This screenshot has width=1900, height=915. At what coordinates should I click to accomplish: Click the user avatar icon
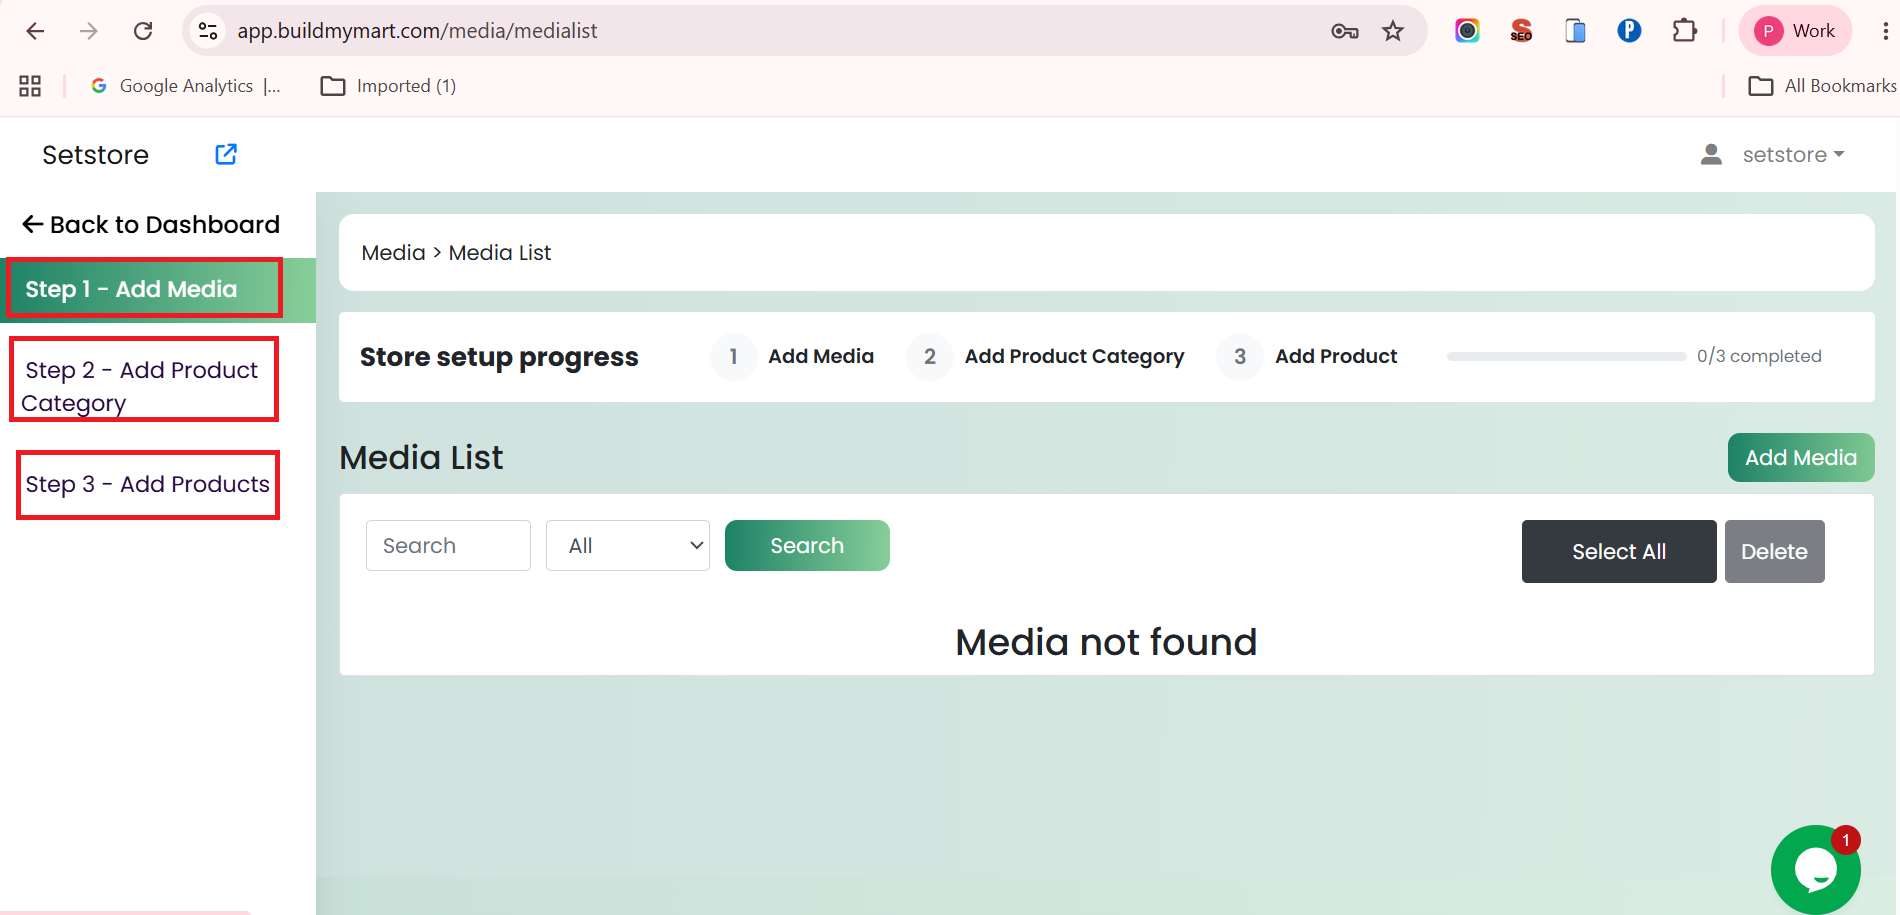1711,154
